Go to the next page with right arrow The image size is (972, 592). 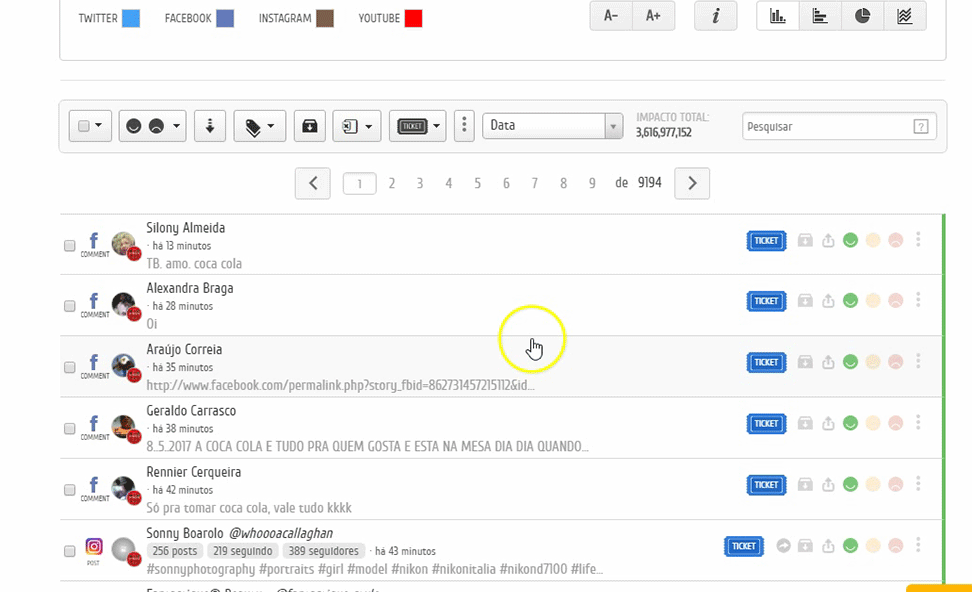(x=692, y=183)
